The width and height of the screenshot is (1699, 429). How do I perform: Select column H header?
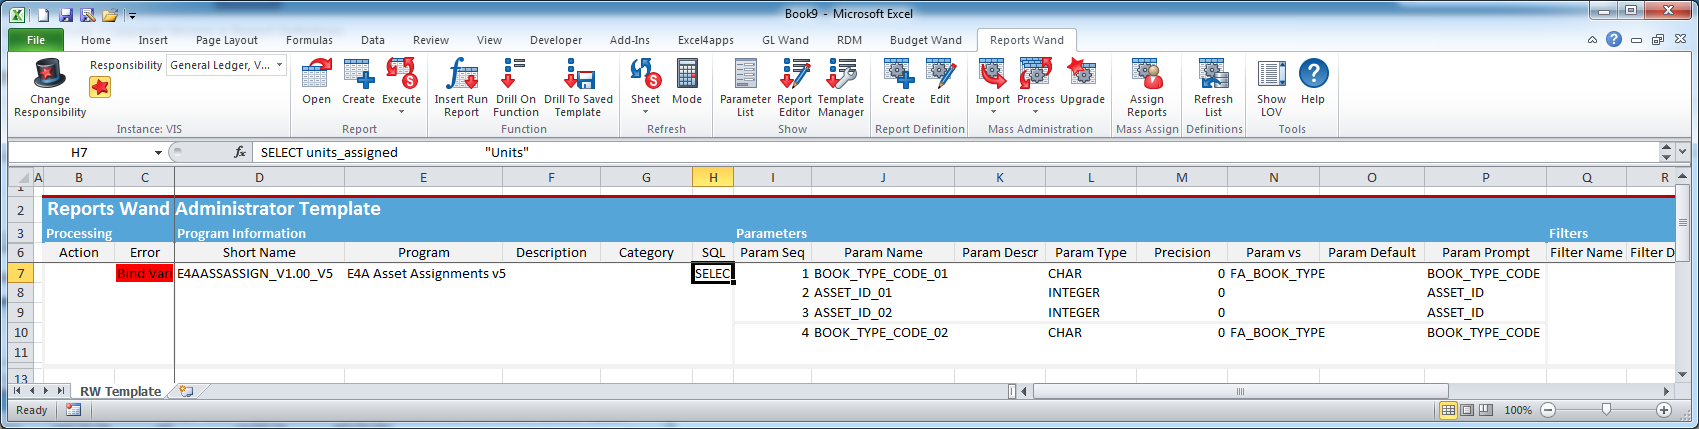click(713, 177)
